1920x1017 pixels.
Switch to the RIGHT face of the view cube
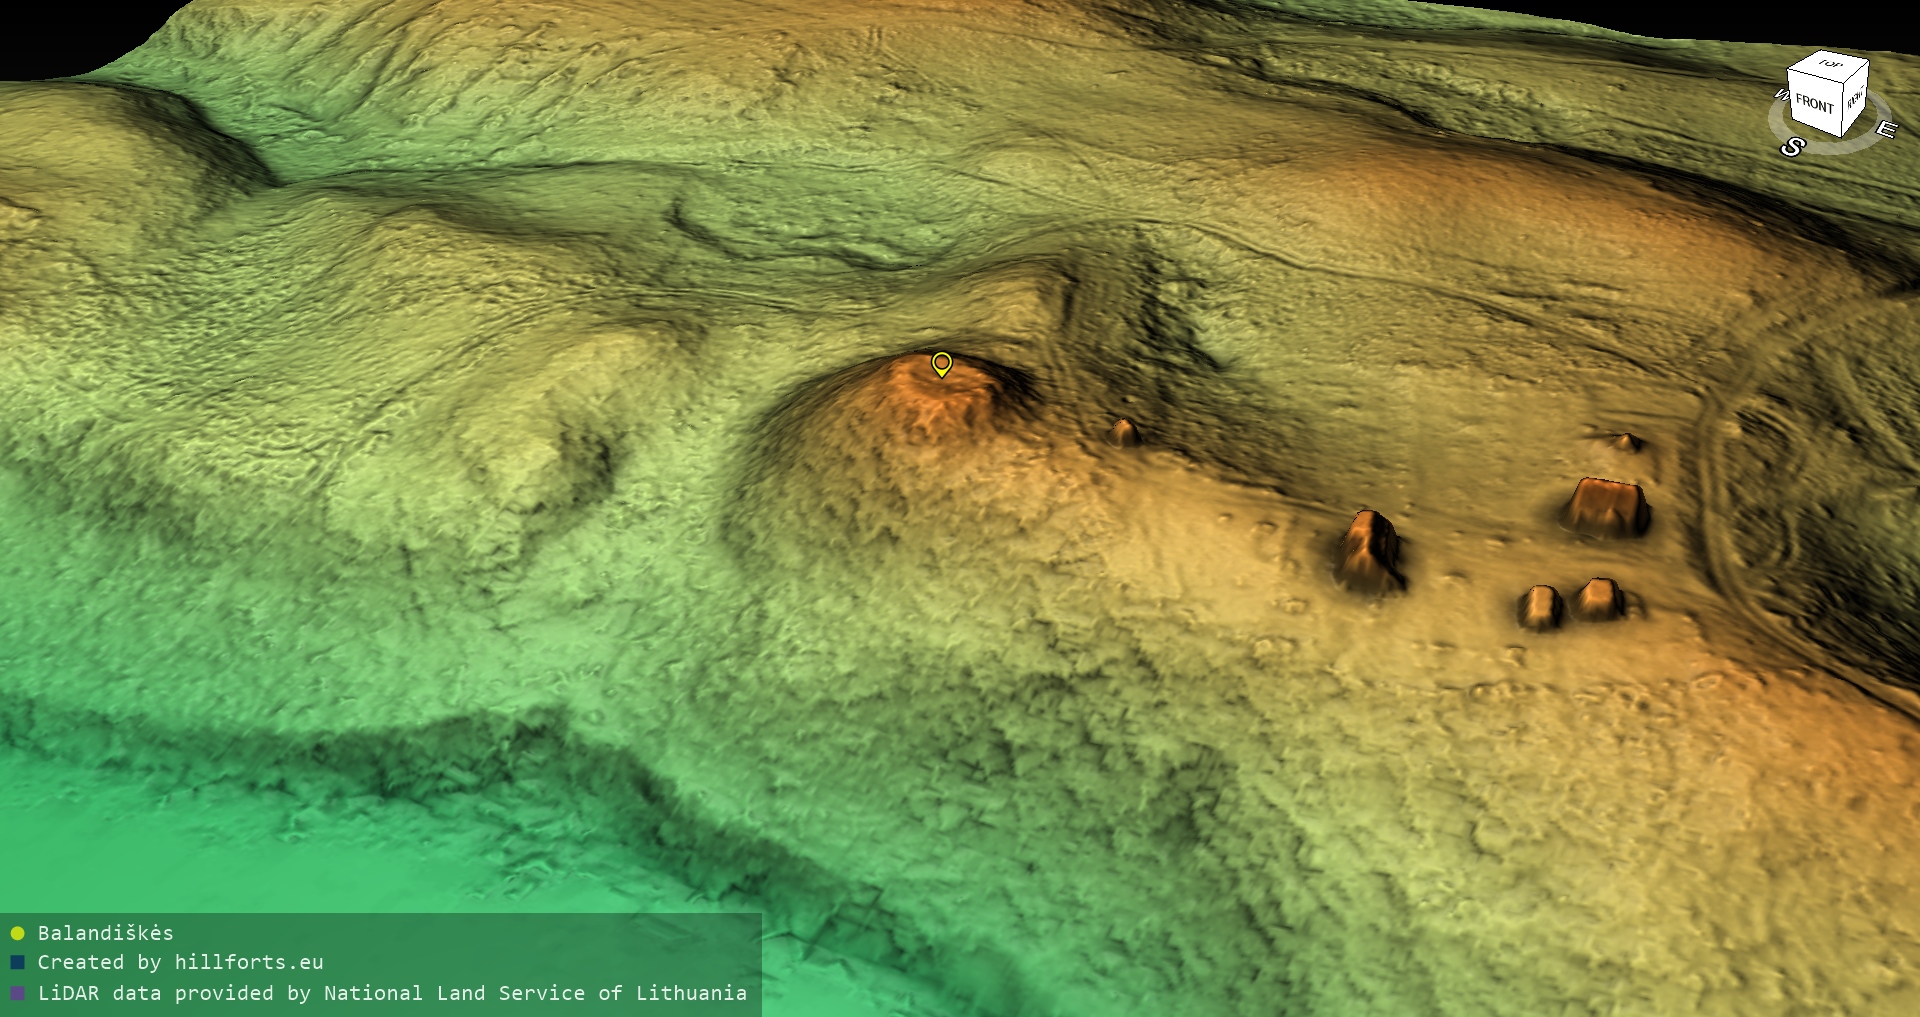(x=1855, y=99)
